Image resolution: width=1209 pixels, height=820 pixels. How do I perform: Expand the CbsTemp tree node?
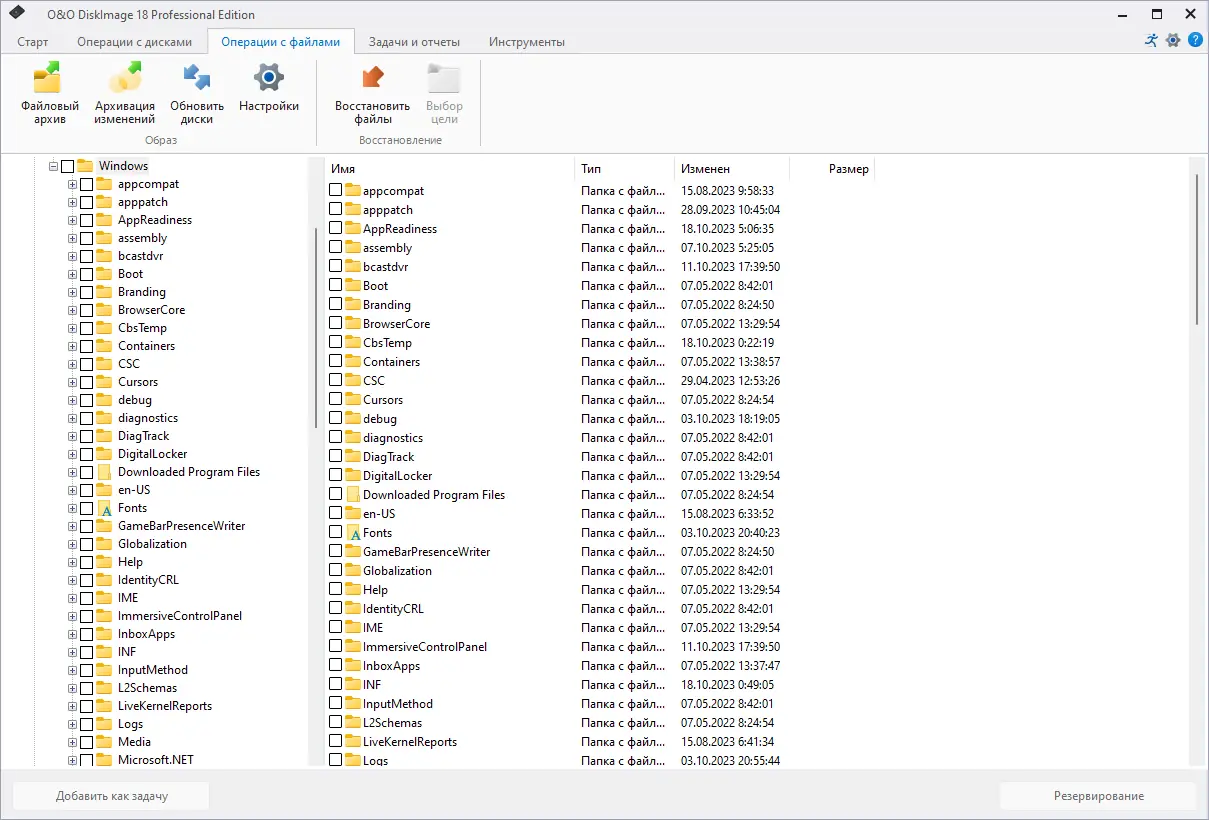[x=72, y=328]
